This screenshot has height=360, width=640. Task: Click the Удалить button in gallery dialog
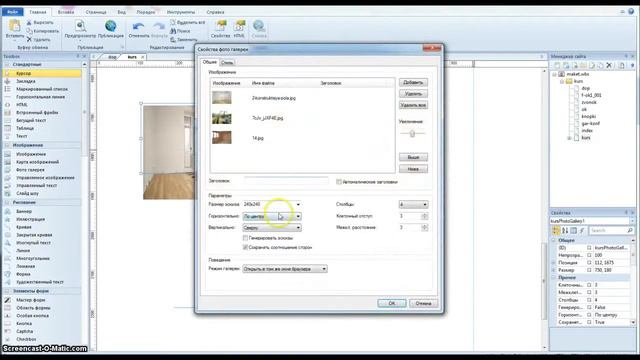click(413, 94)
